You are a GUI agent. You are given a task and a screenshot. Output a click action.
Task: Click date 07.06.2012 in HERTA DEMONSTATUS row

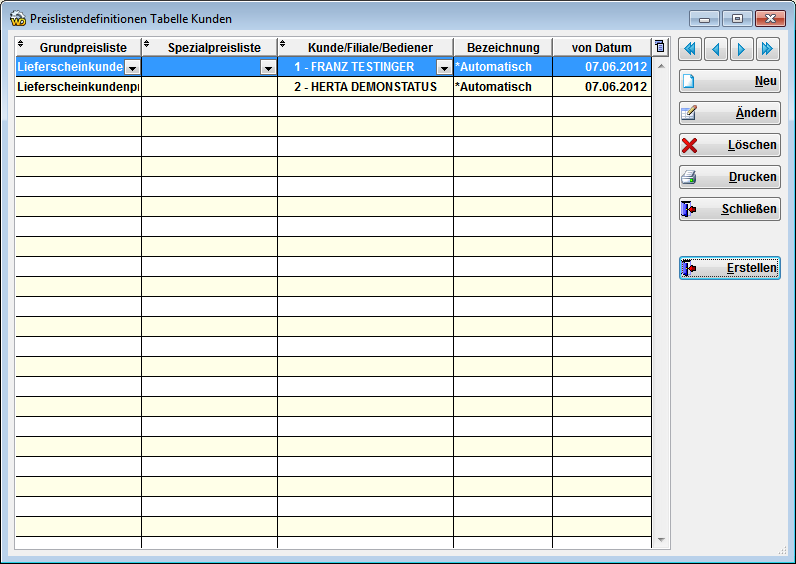pos(602,87)
